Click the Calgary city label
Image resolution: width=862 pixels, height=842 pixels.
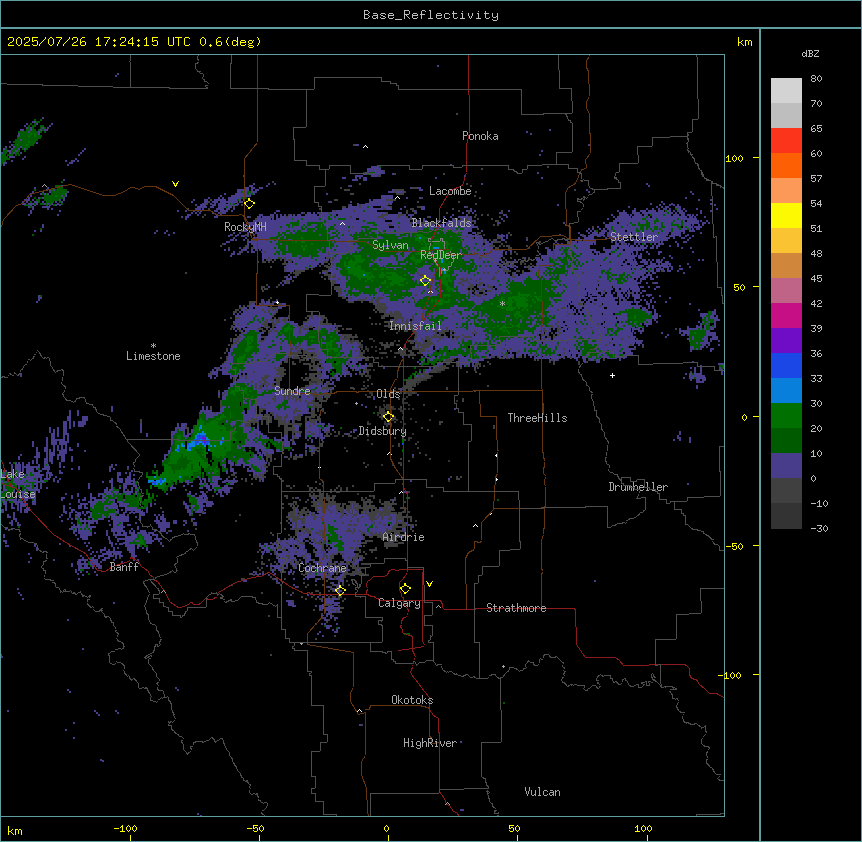pos(399,603)
